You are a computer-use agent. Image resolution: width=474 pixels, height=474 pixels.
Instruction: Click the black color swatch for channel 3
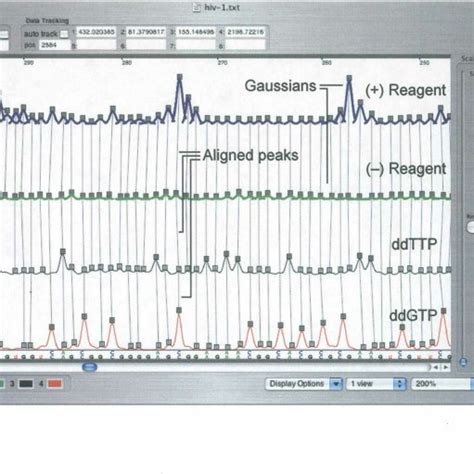[26, 384]
